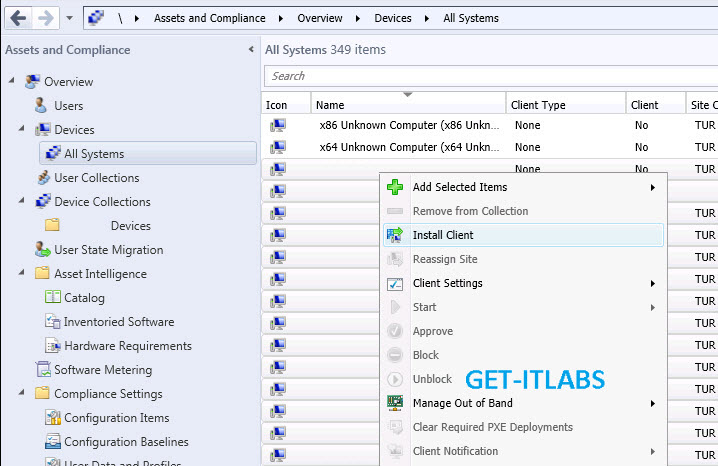
Task: Choose Install Client from context menu
Action: (x=443, y=235)
